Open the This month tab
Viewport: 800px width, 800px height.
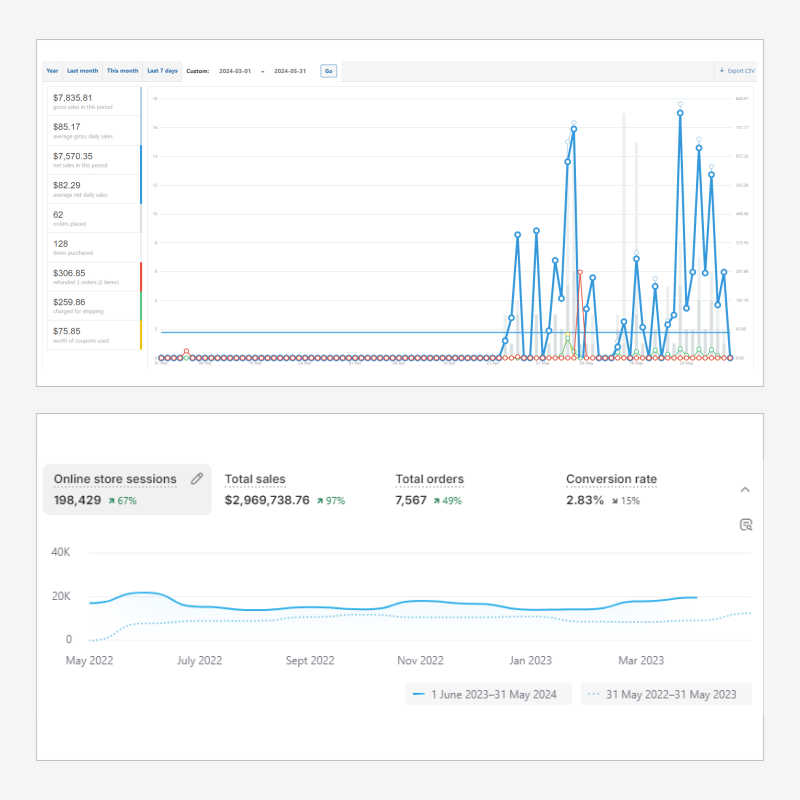click(x=123, y=71)
